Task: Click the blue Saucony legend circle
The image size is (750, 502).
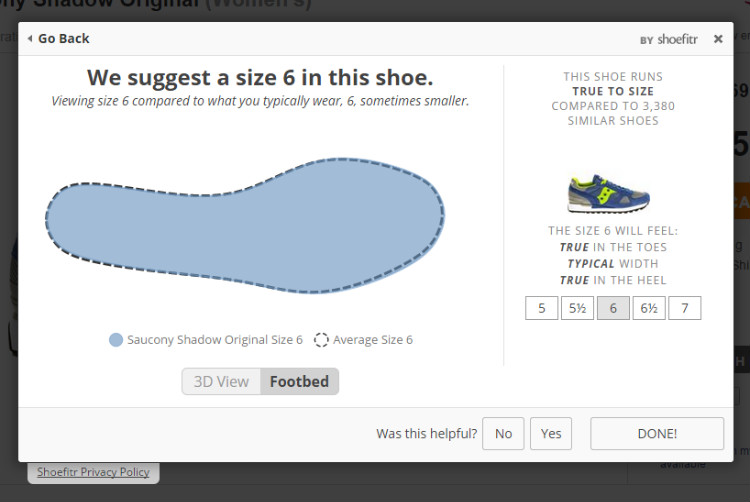Action: pos(116,340)
